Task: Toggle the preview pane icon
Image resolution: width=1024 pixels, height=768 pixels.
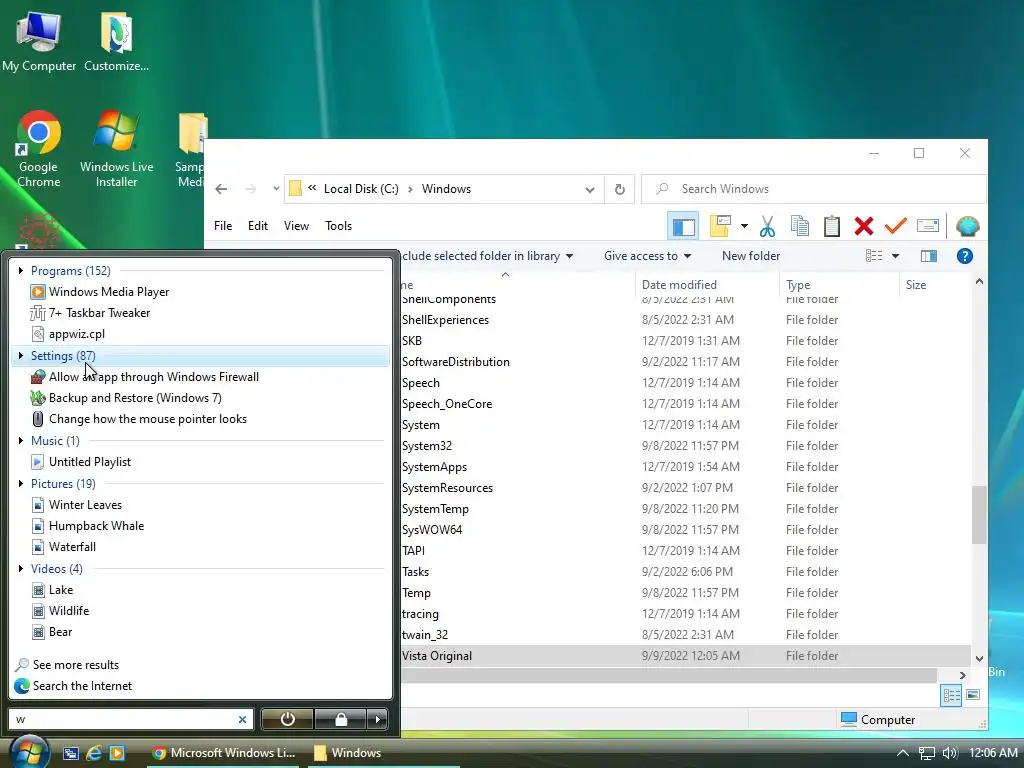Action: click(929, 256)
